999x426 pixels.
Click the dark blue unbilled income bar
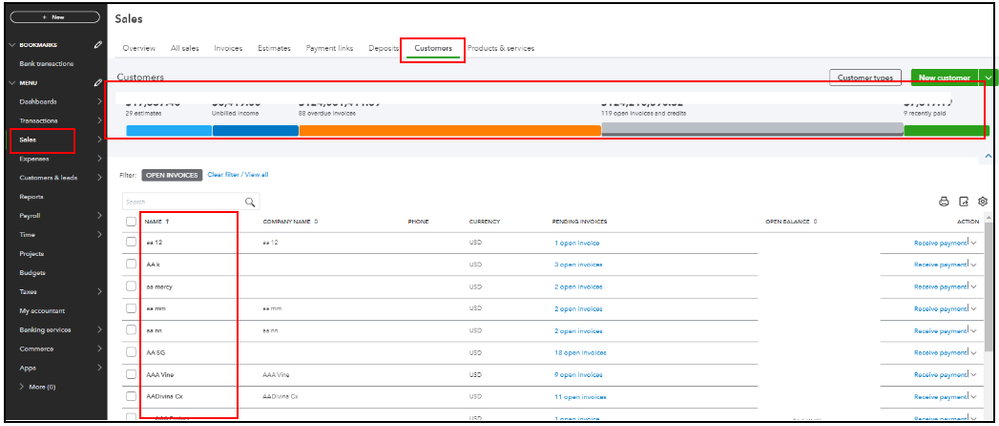pos(255,131)
